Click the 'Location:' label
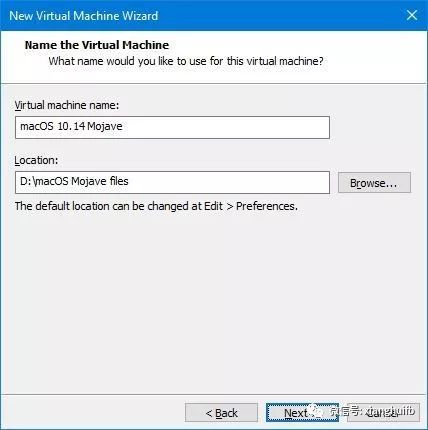Screen dimensions: 428x430 tap(36, 160)
